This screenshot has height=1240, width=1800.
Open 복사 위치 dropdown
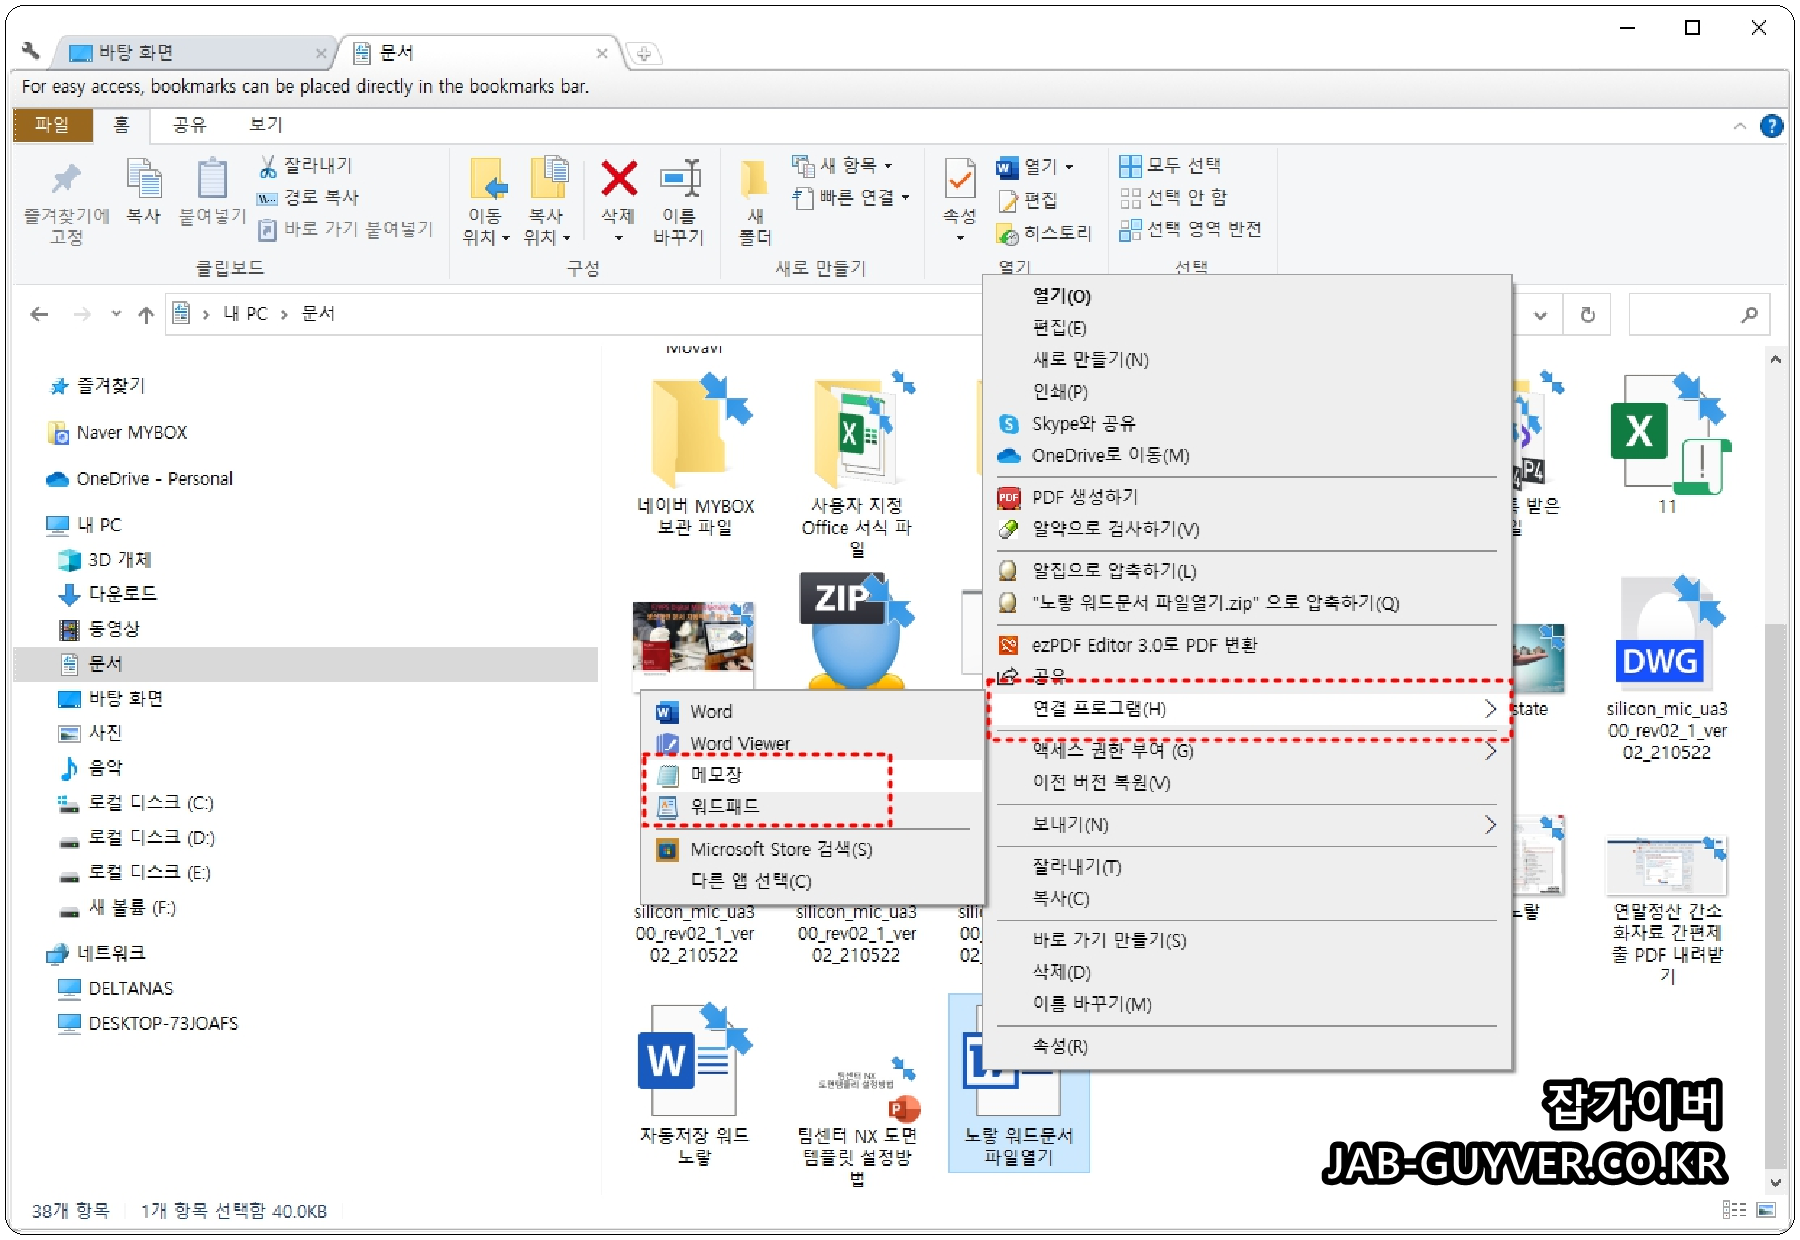coord(547,202)
